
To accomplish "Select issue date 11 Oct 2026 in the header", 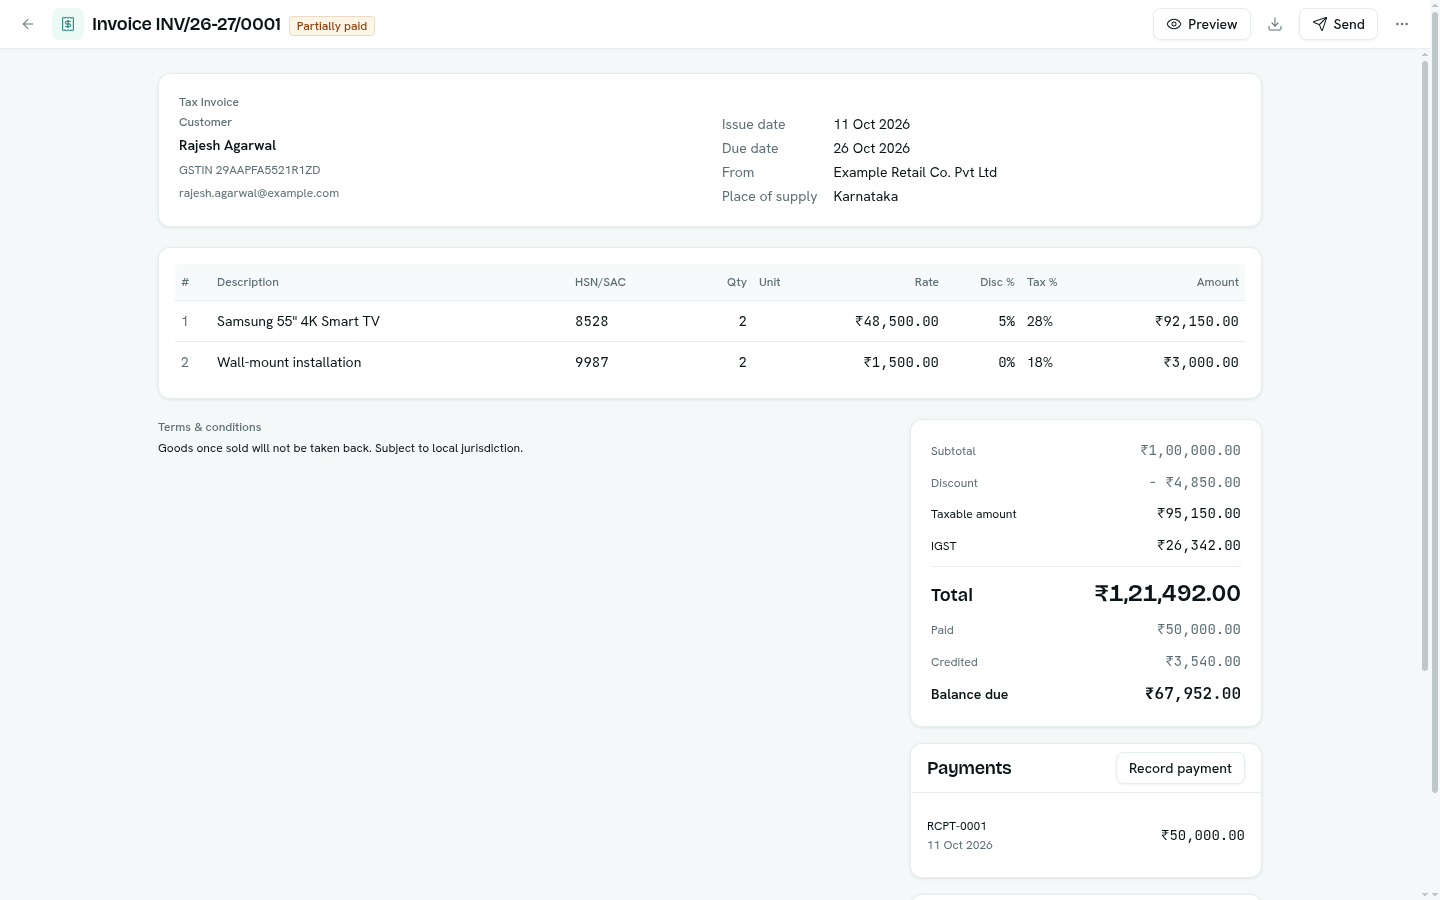I will pyautogui.click(x=872, y=124).
